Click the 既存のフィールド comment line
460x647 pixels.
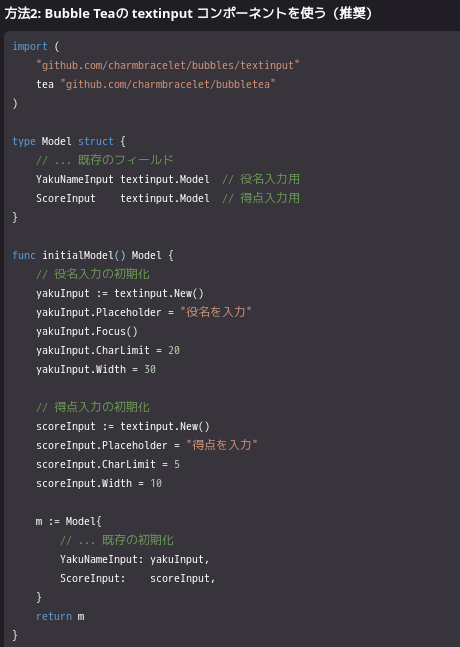tap(105, 160)
